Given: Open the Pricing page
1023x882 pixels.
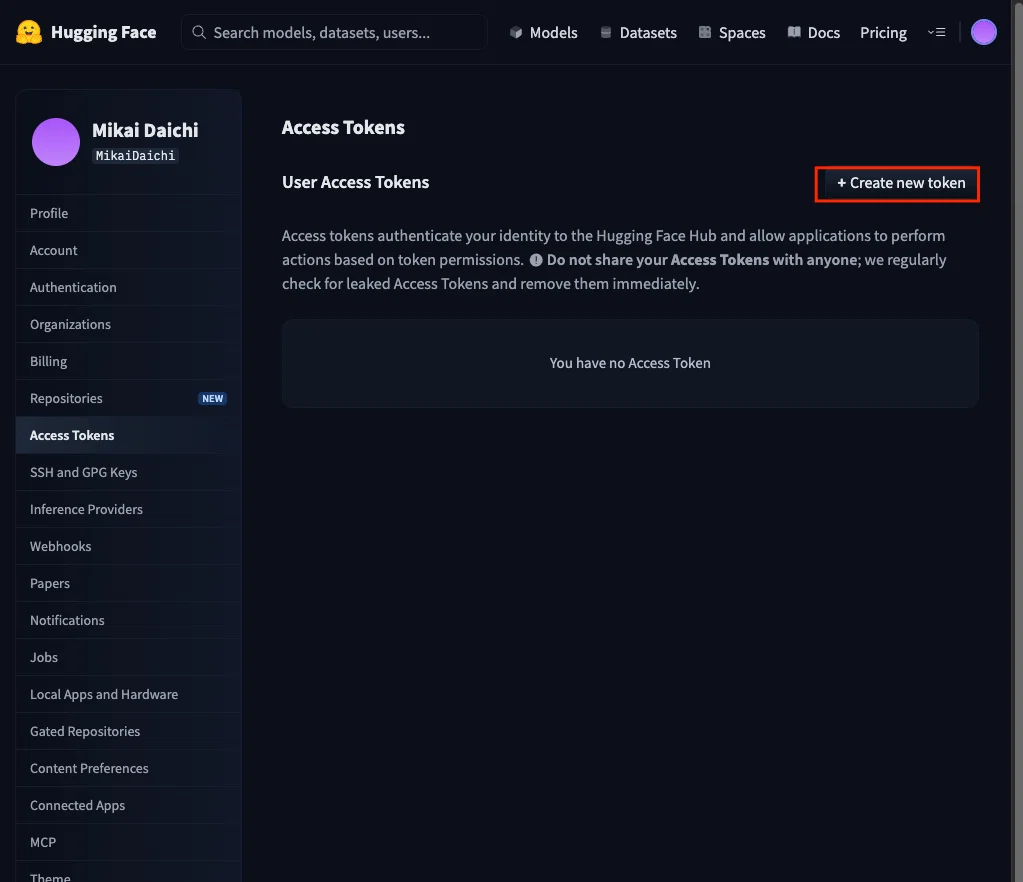Looking at the screenshot, I should [883, 33].
